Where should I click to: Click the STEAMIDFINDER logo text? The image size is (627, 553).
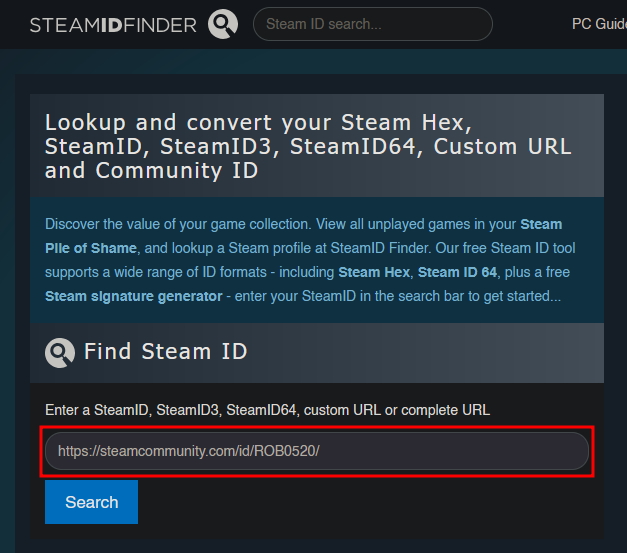coord(113,25)
